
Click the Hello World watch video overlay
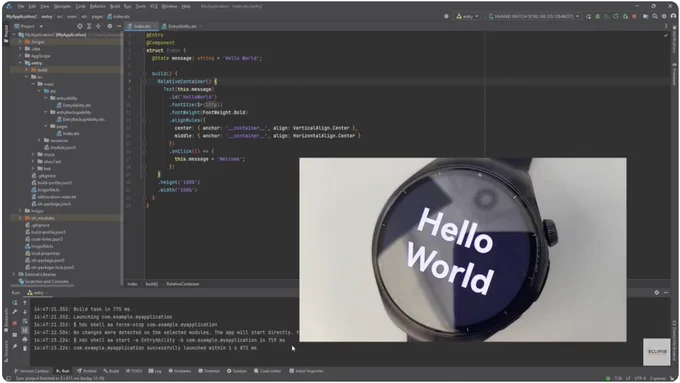pos(463,249)
